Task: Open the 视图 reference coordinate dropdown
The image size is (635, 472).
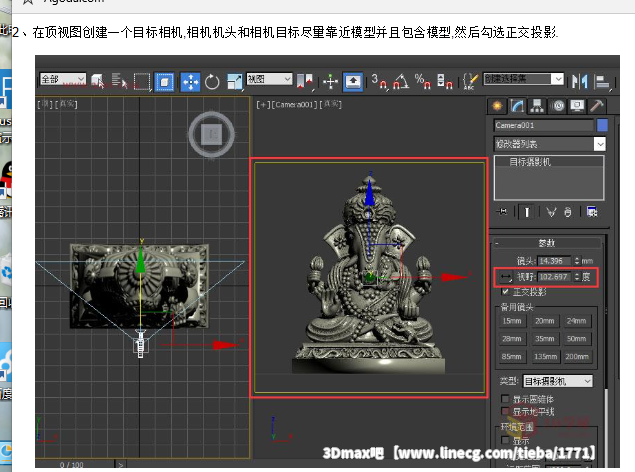Action: (x=269, y=79)
